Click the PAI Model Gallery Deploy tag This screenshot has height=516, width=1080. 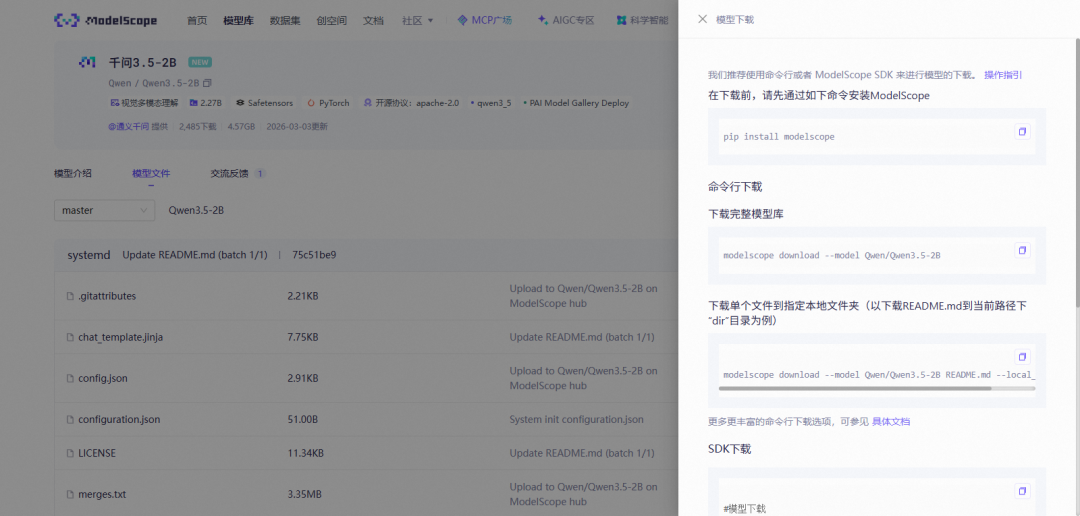point(577,103)
